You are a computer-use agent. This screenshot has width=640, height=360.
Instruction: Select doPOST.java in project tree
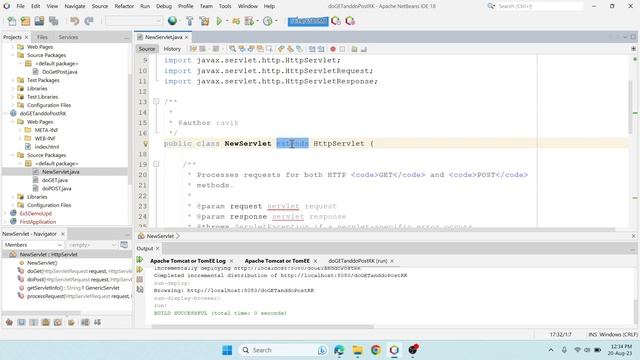point(57,189)
